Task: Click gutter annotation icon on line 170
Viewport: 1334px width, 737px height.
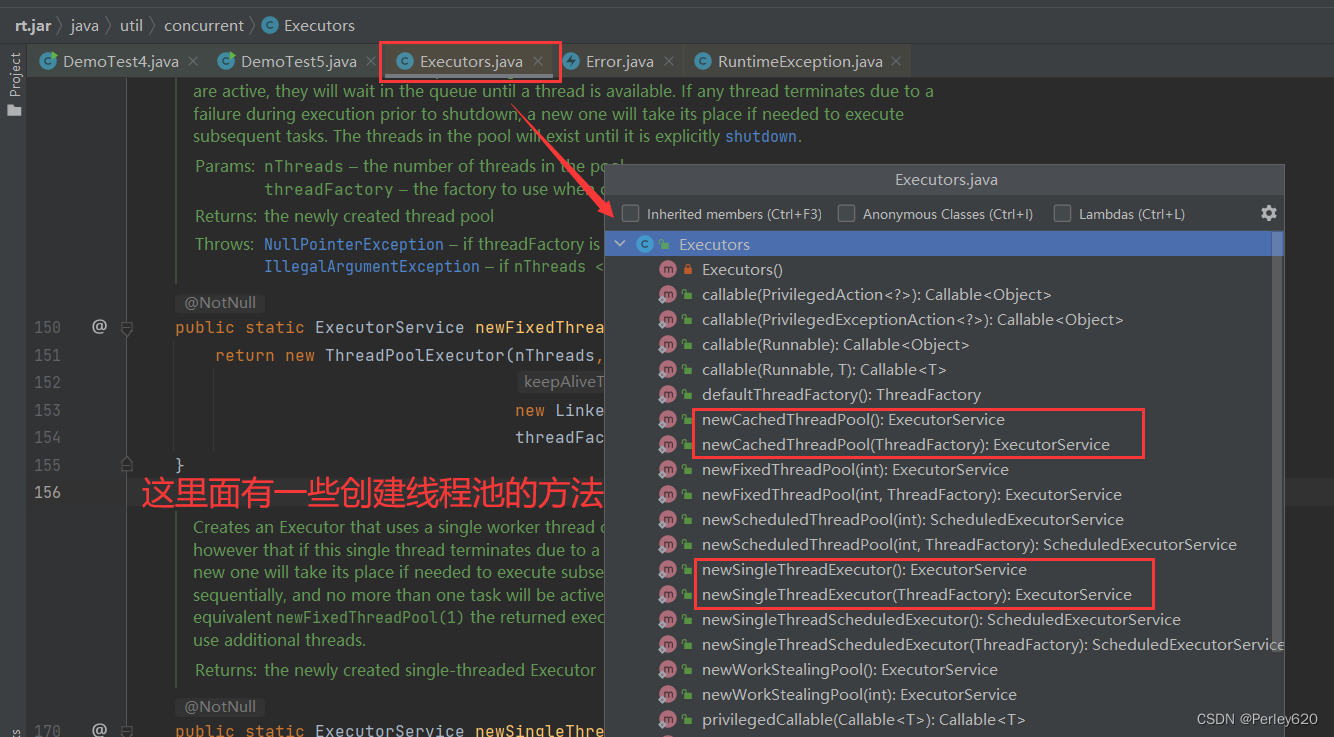Action: pos(99,730)
